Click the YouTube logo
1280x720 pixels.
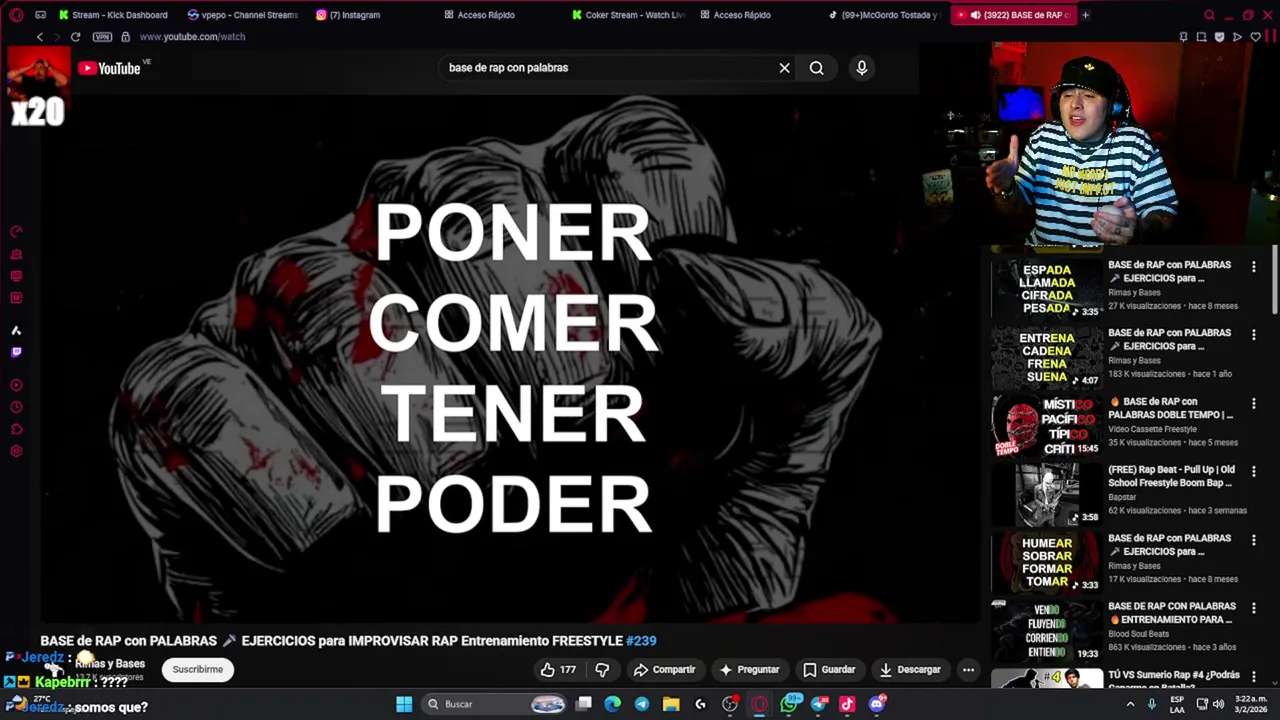pos(111,68)
